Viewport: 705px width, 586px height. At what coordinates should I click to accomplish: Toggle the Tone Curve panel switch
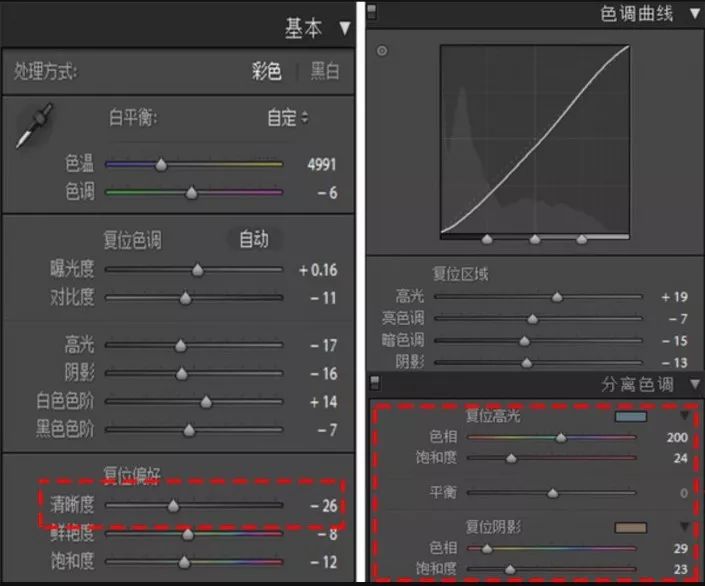(372, 12)
